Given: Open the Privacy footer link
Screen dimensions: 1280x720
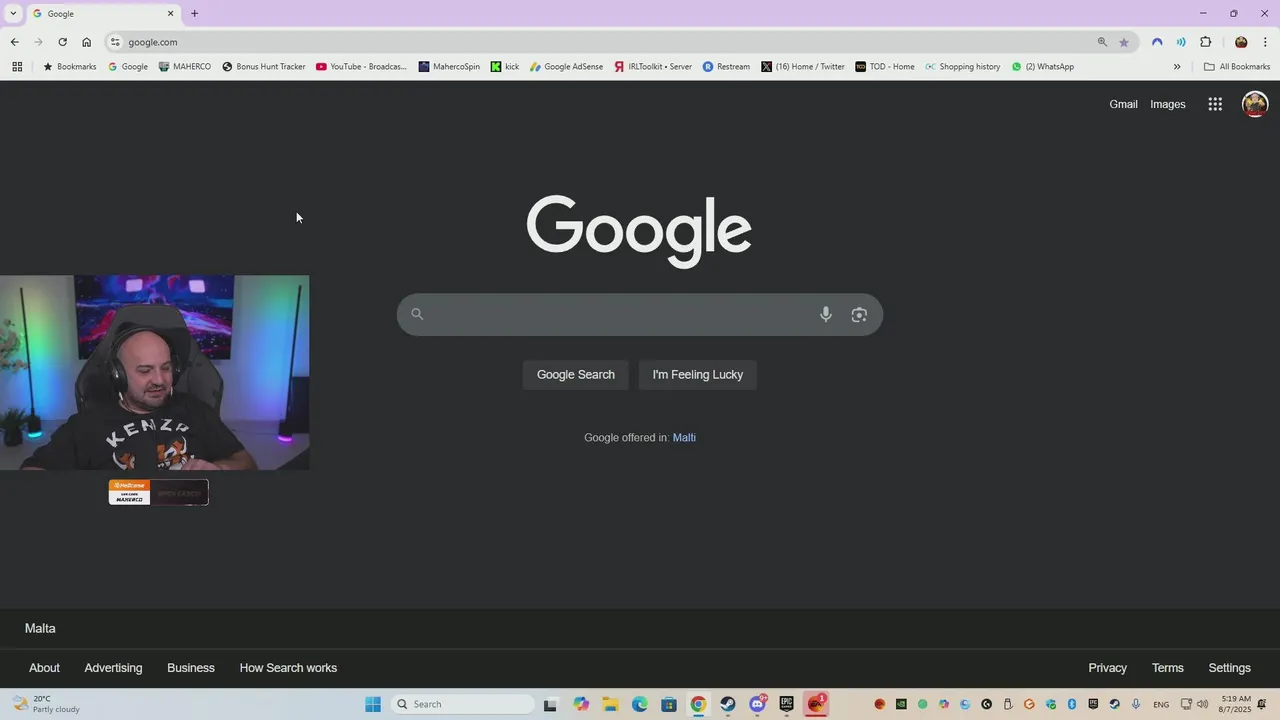Looking at the screenshot, I should coord(1107,668).
